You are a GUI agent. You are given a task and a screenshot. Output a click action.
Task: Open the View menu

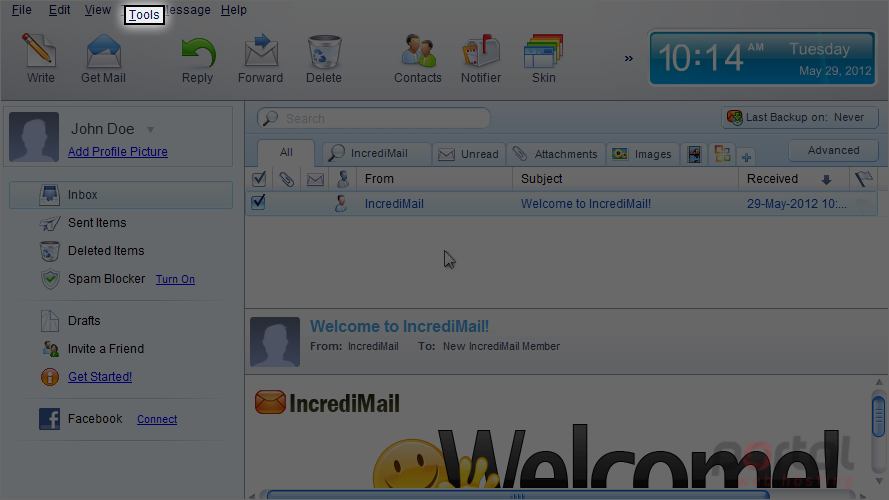pyautogui.click(x=98, y=10)
